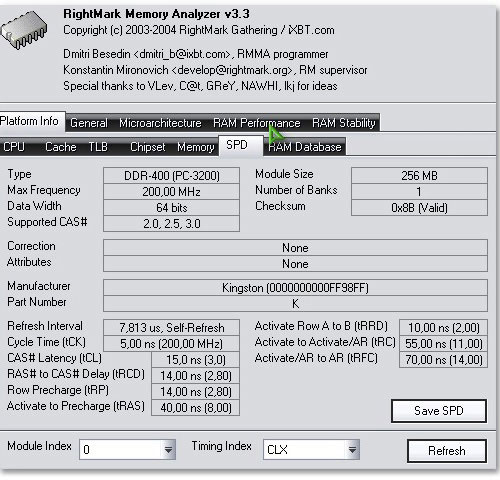Click the Row Precharge tRP value
This screenshot has width=500, height=480.
click(196, 391)
